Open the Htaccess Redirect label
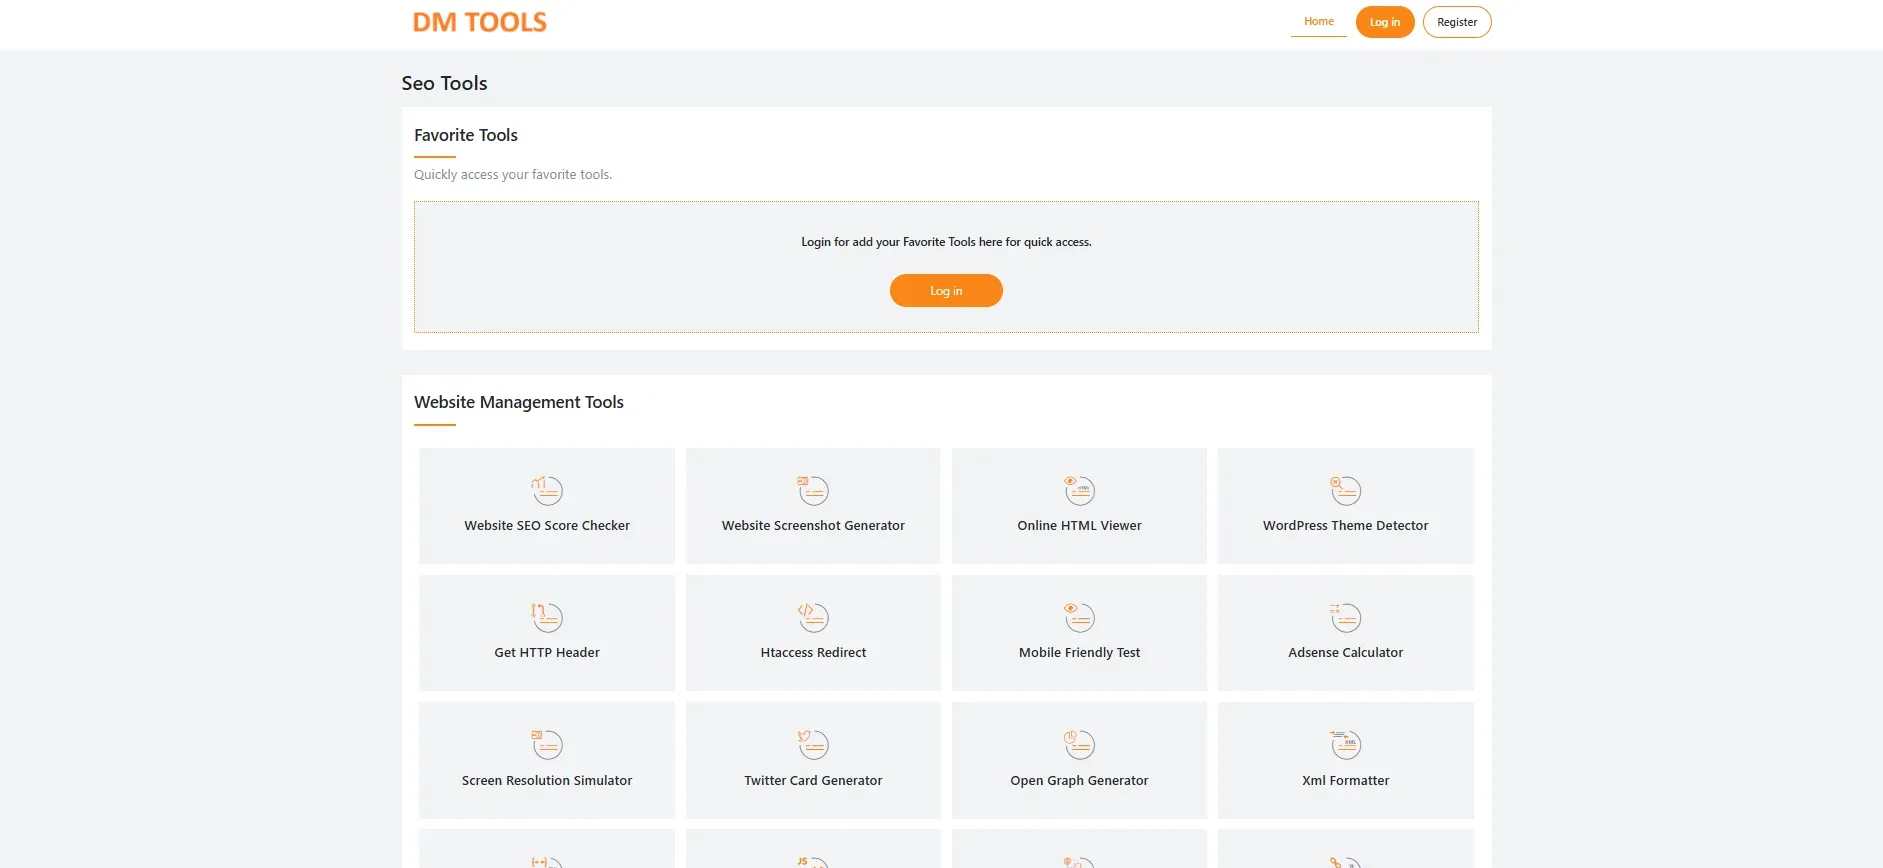The width and height of the screenshot is (1883, 868). pos(813,652)
